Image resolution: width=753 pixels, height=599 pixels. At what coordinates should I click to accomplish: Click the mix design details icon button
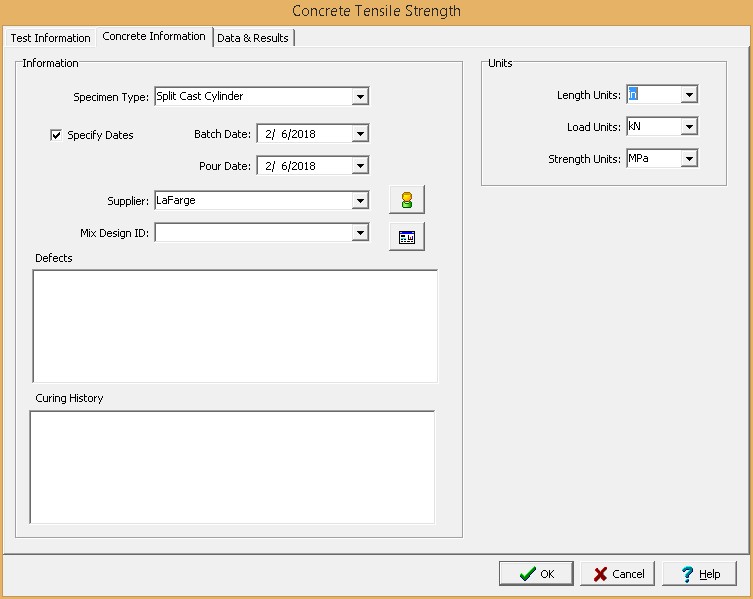click(x=407, y=237)
